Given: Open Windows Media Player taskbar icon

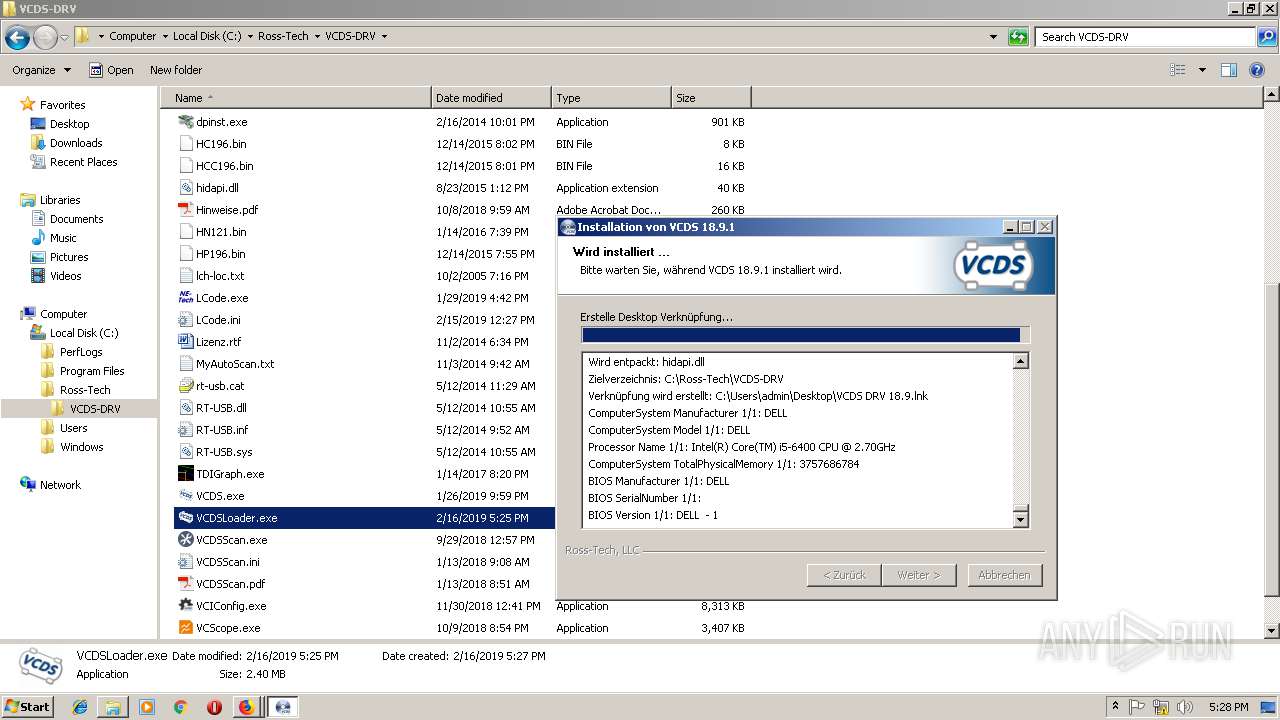Looking at the screenshot, I should coord(147,707).
